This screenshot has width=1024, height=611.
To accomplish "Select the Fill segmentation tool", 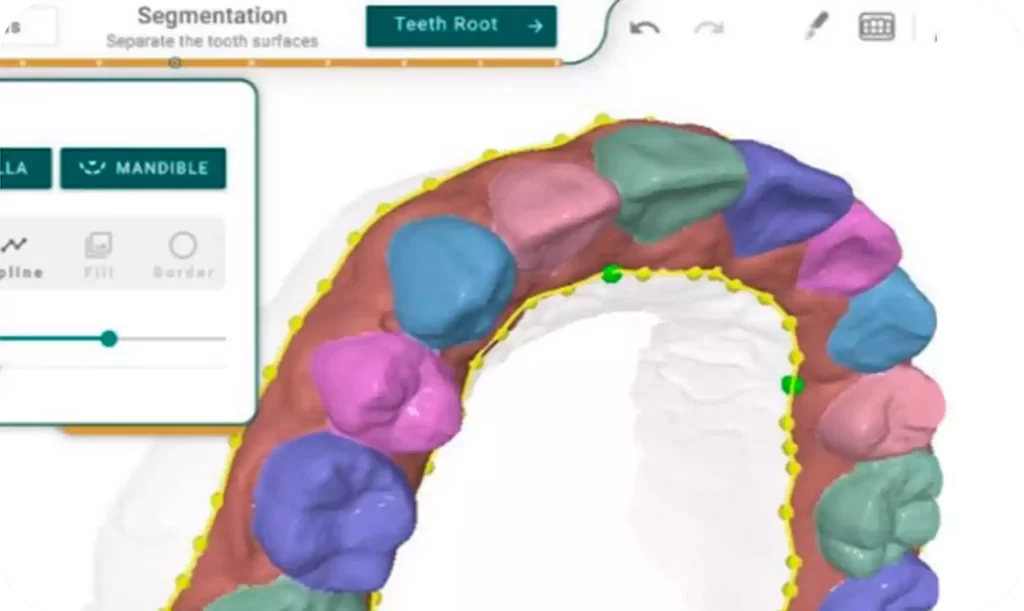I will (99, 254).
